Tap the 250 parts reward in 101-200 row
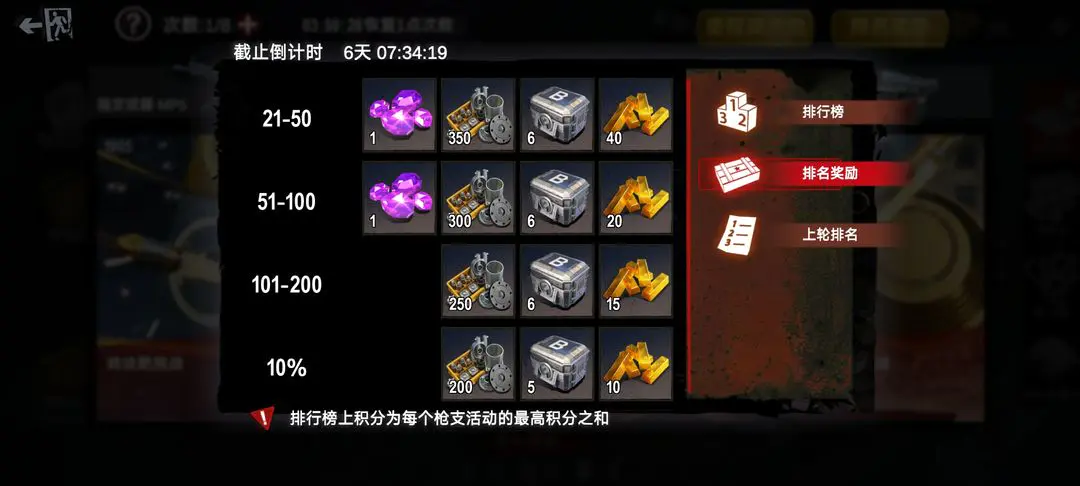This screenshot has height=486, width=1080. tap(478, 281)
